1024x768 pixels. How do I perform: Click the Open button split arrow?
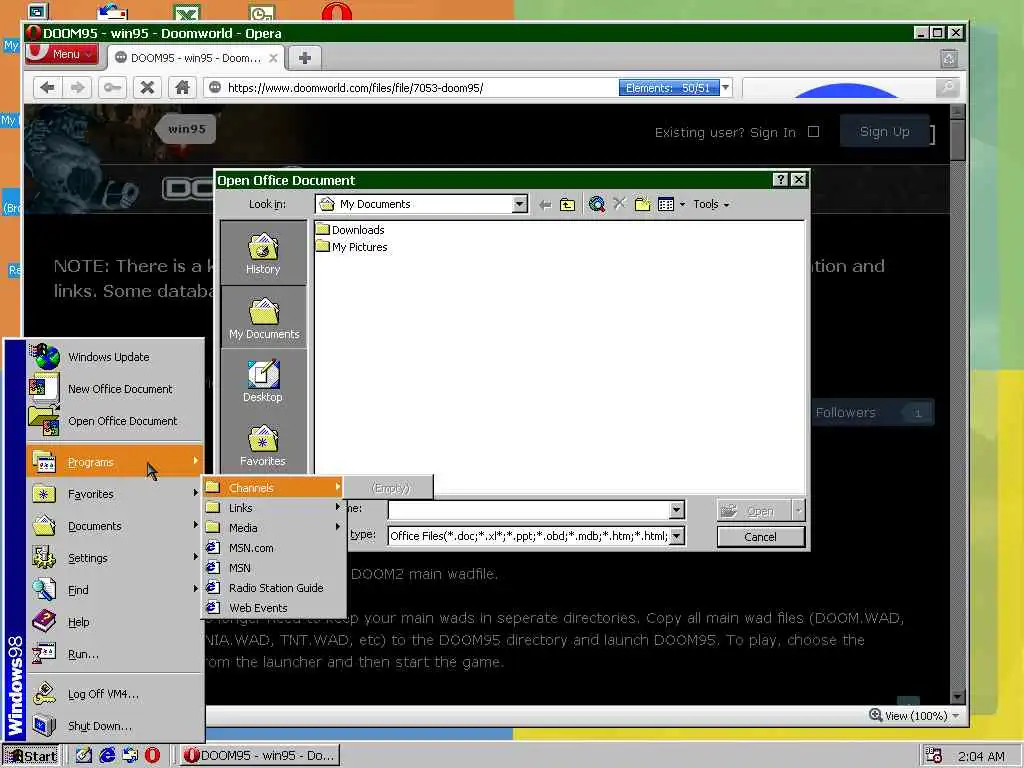click(798, 510)
